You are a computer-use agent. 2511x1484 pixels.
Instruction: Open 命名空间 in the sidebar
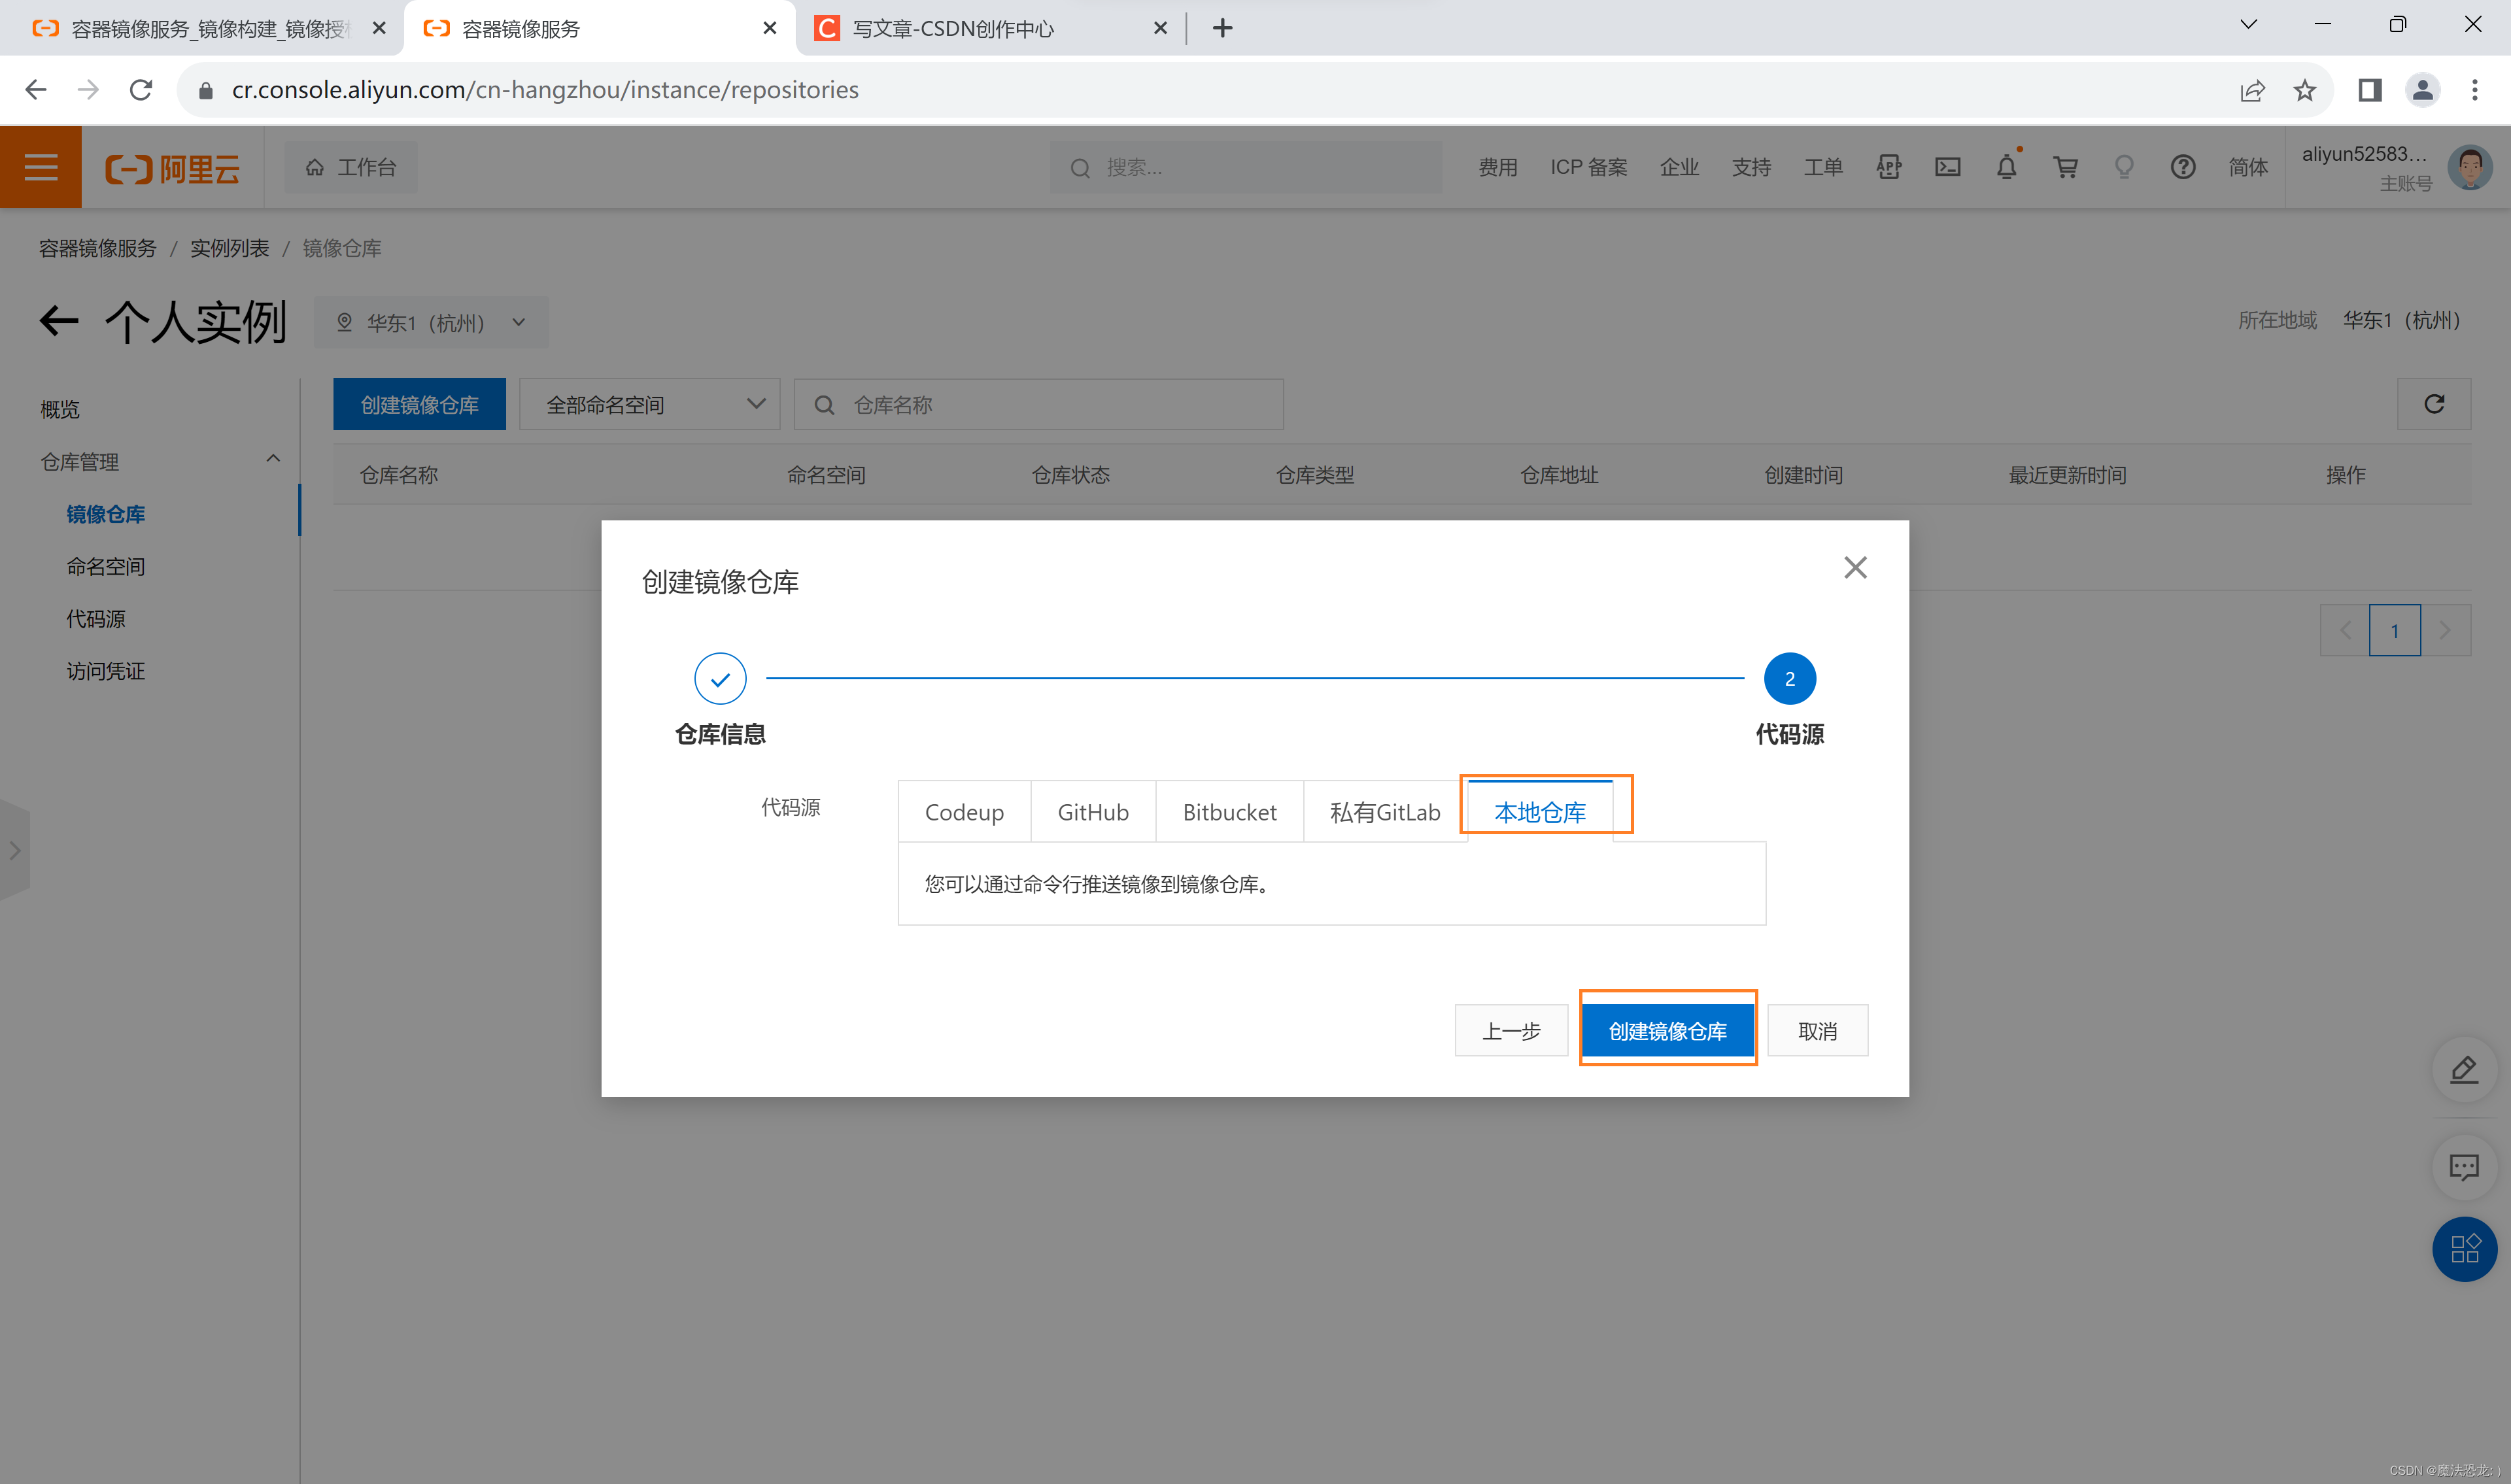point(106,567)
